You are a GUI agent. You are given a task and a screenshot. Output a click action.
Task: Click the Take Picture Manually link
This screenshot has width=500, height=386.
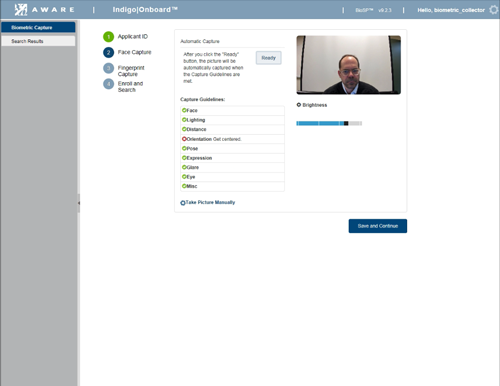210,202
